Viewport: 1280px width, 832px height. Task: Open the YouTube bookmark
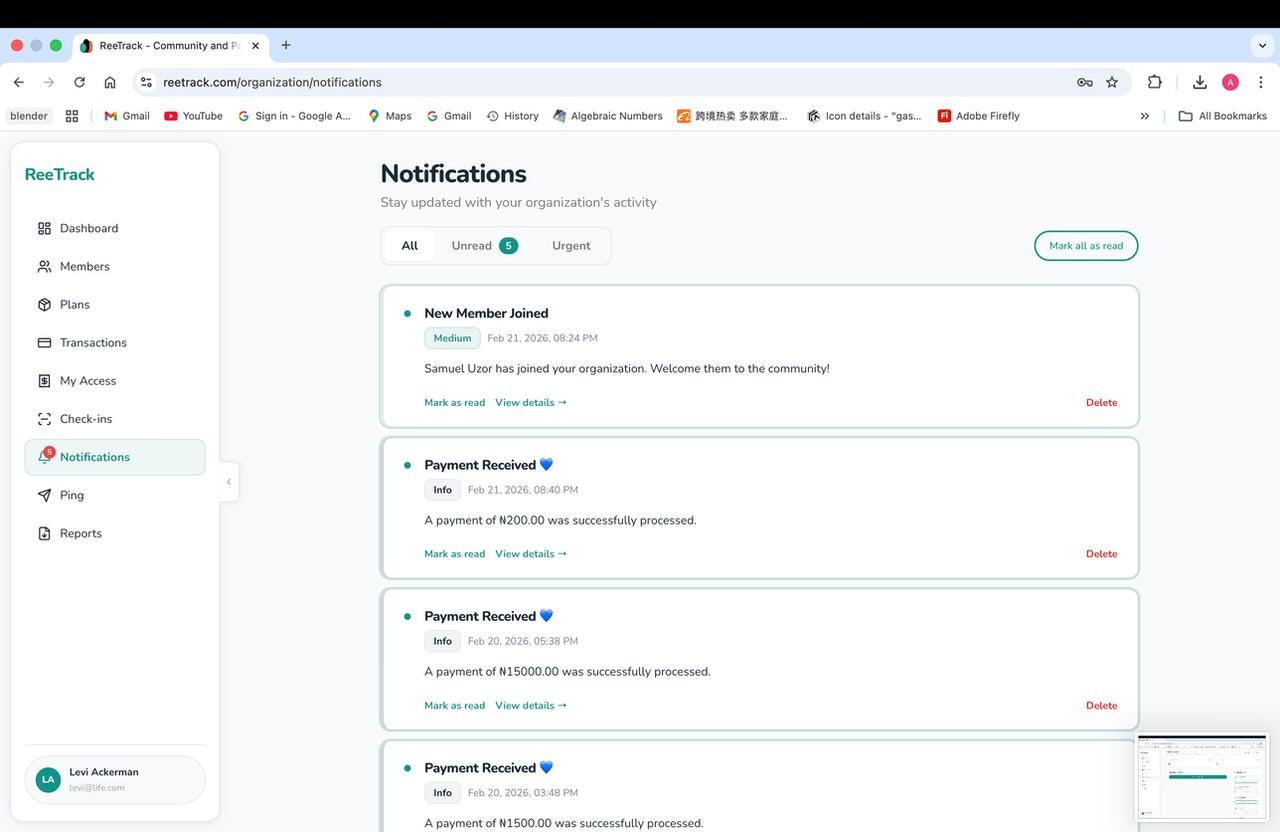193,115
